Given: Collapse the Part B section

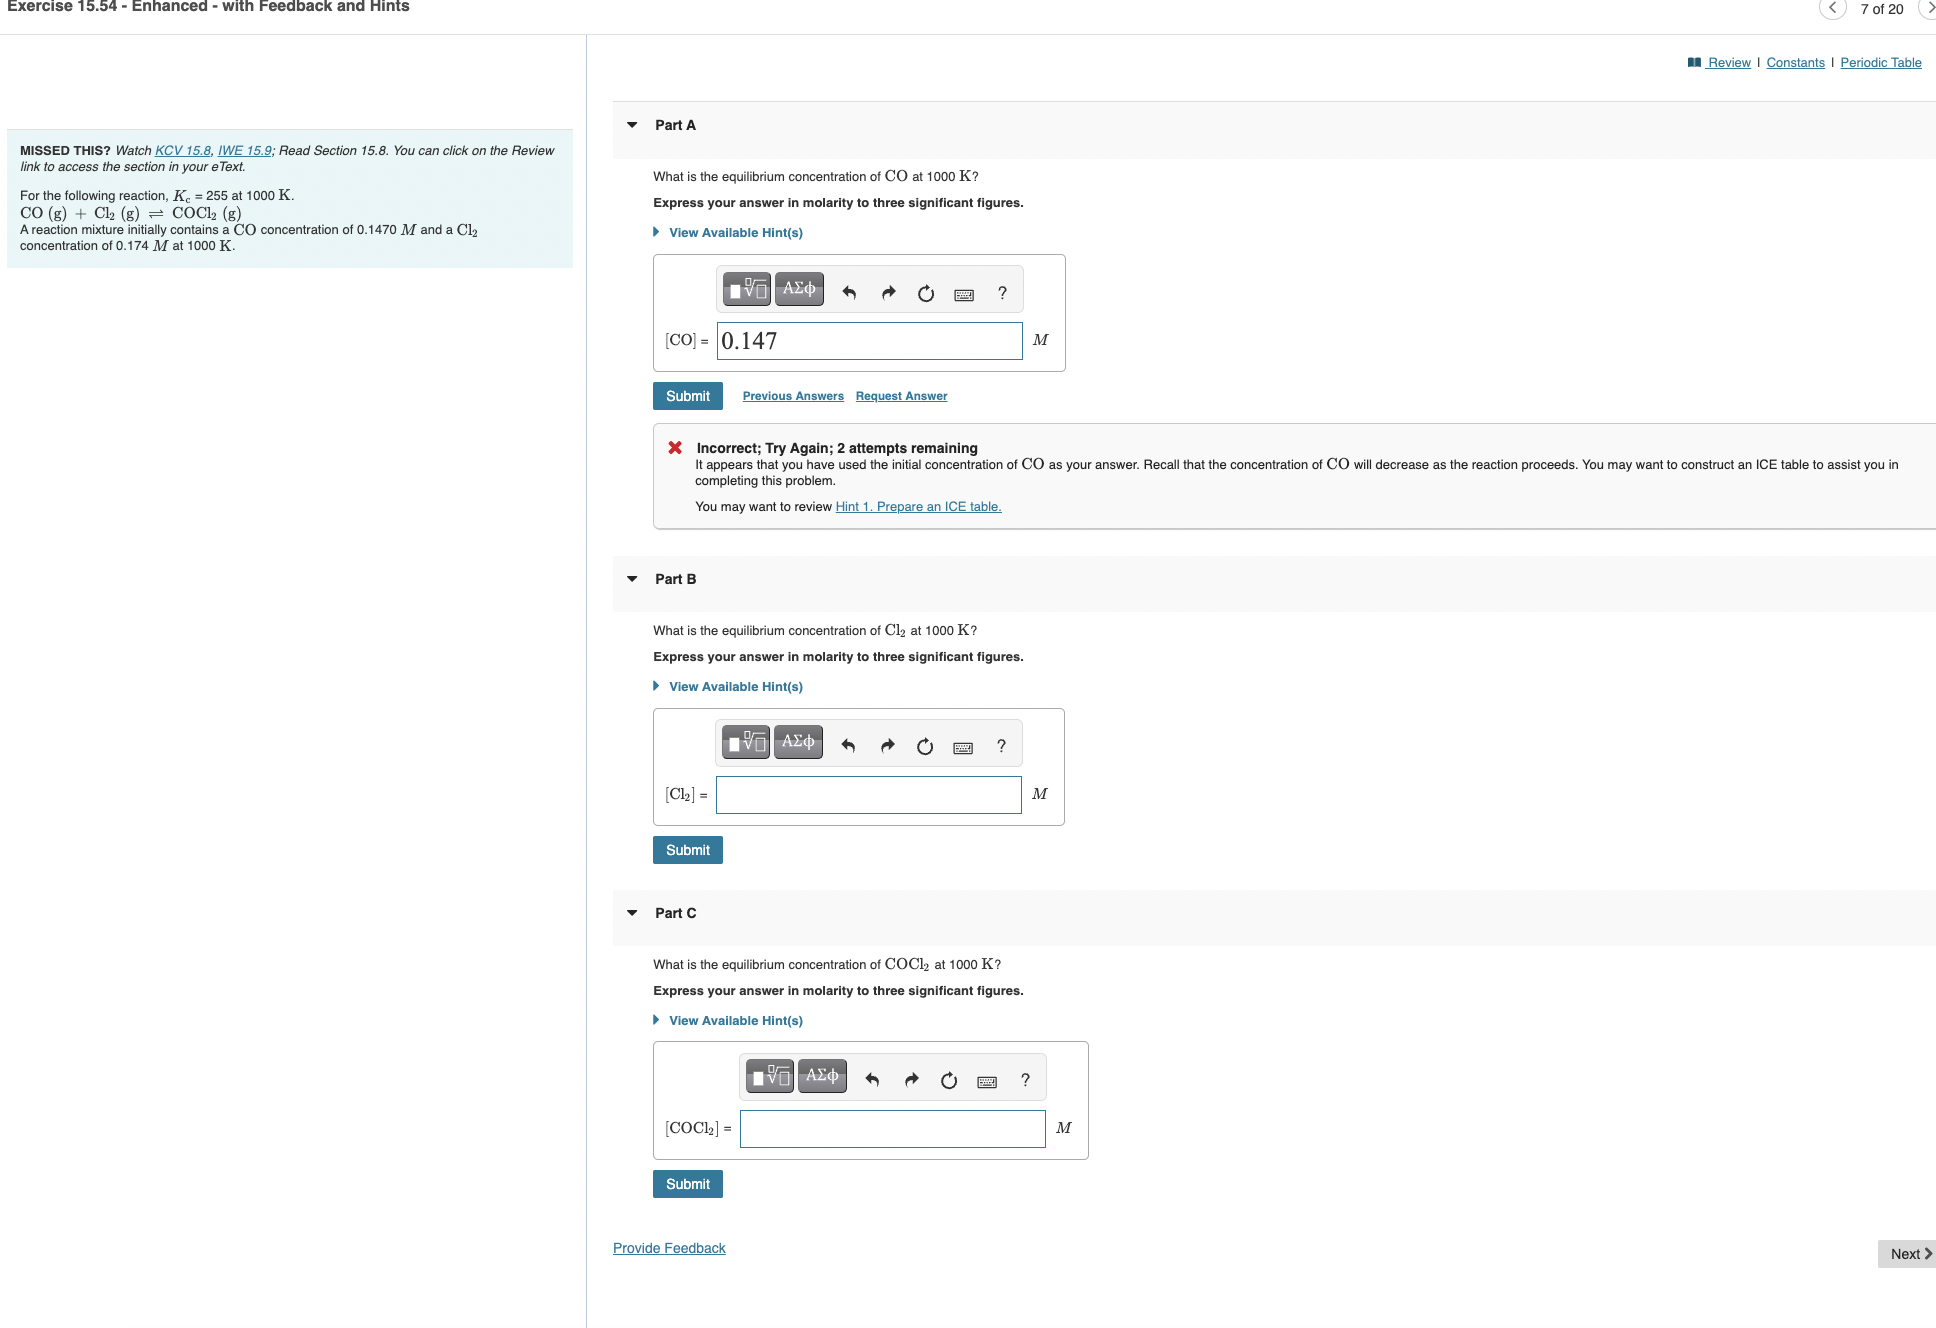Looking at the screenshot, I should (631, 578).
